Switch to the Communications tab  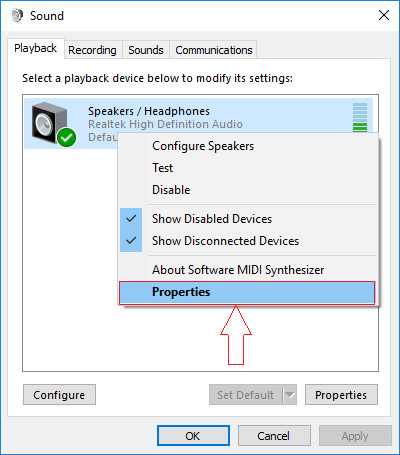[214, 50]
